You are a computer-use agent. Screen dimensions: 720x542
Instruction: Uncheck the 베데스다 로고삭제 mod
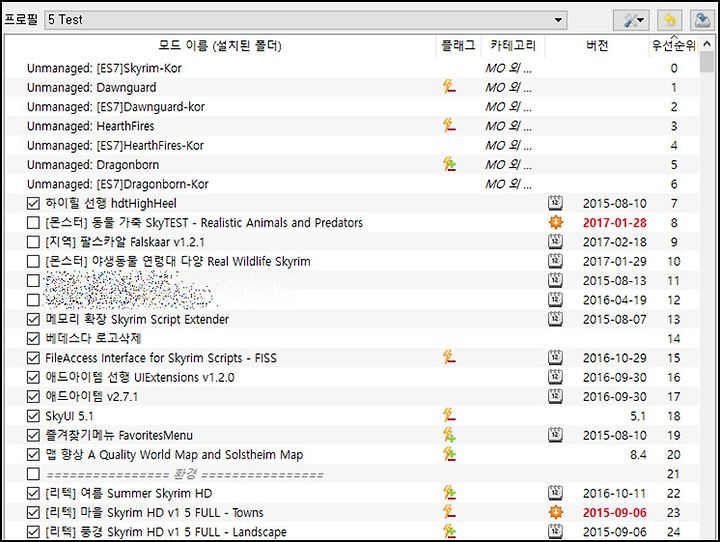[x=33, y=339]
